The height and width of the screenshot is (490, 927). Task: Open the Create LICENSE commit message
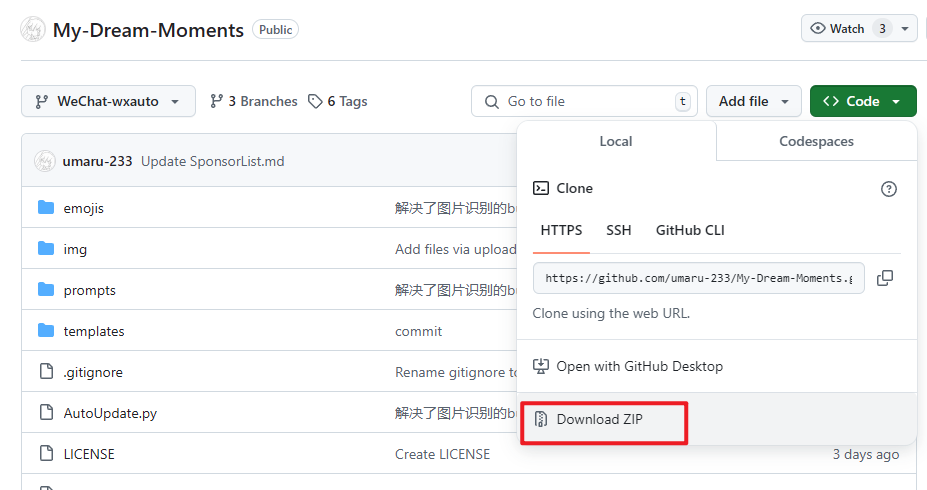[x=442, y=454]
